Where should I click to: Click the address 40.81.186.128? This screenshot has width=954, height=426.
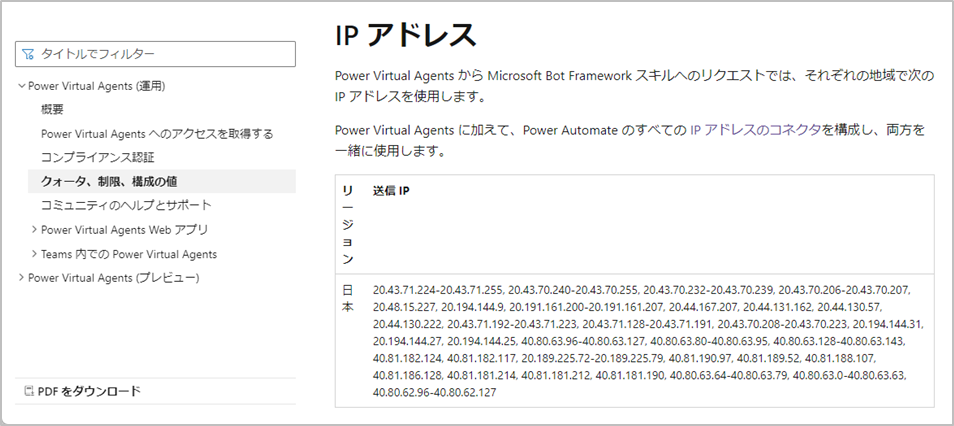tap(407, 376)
